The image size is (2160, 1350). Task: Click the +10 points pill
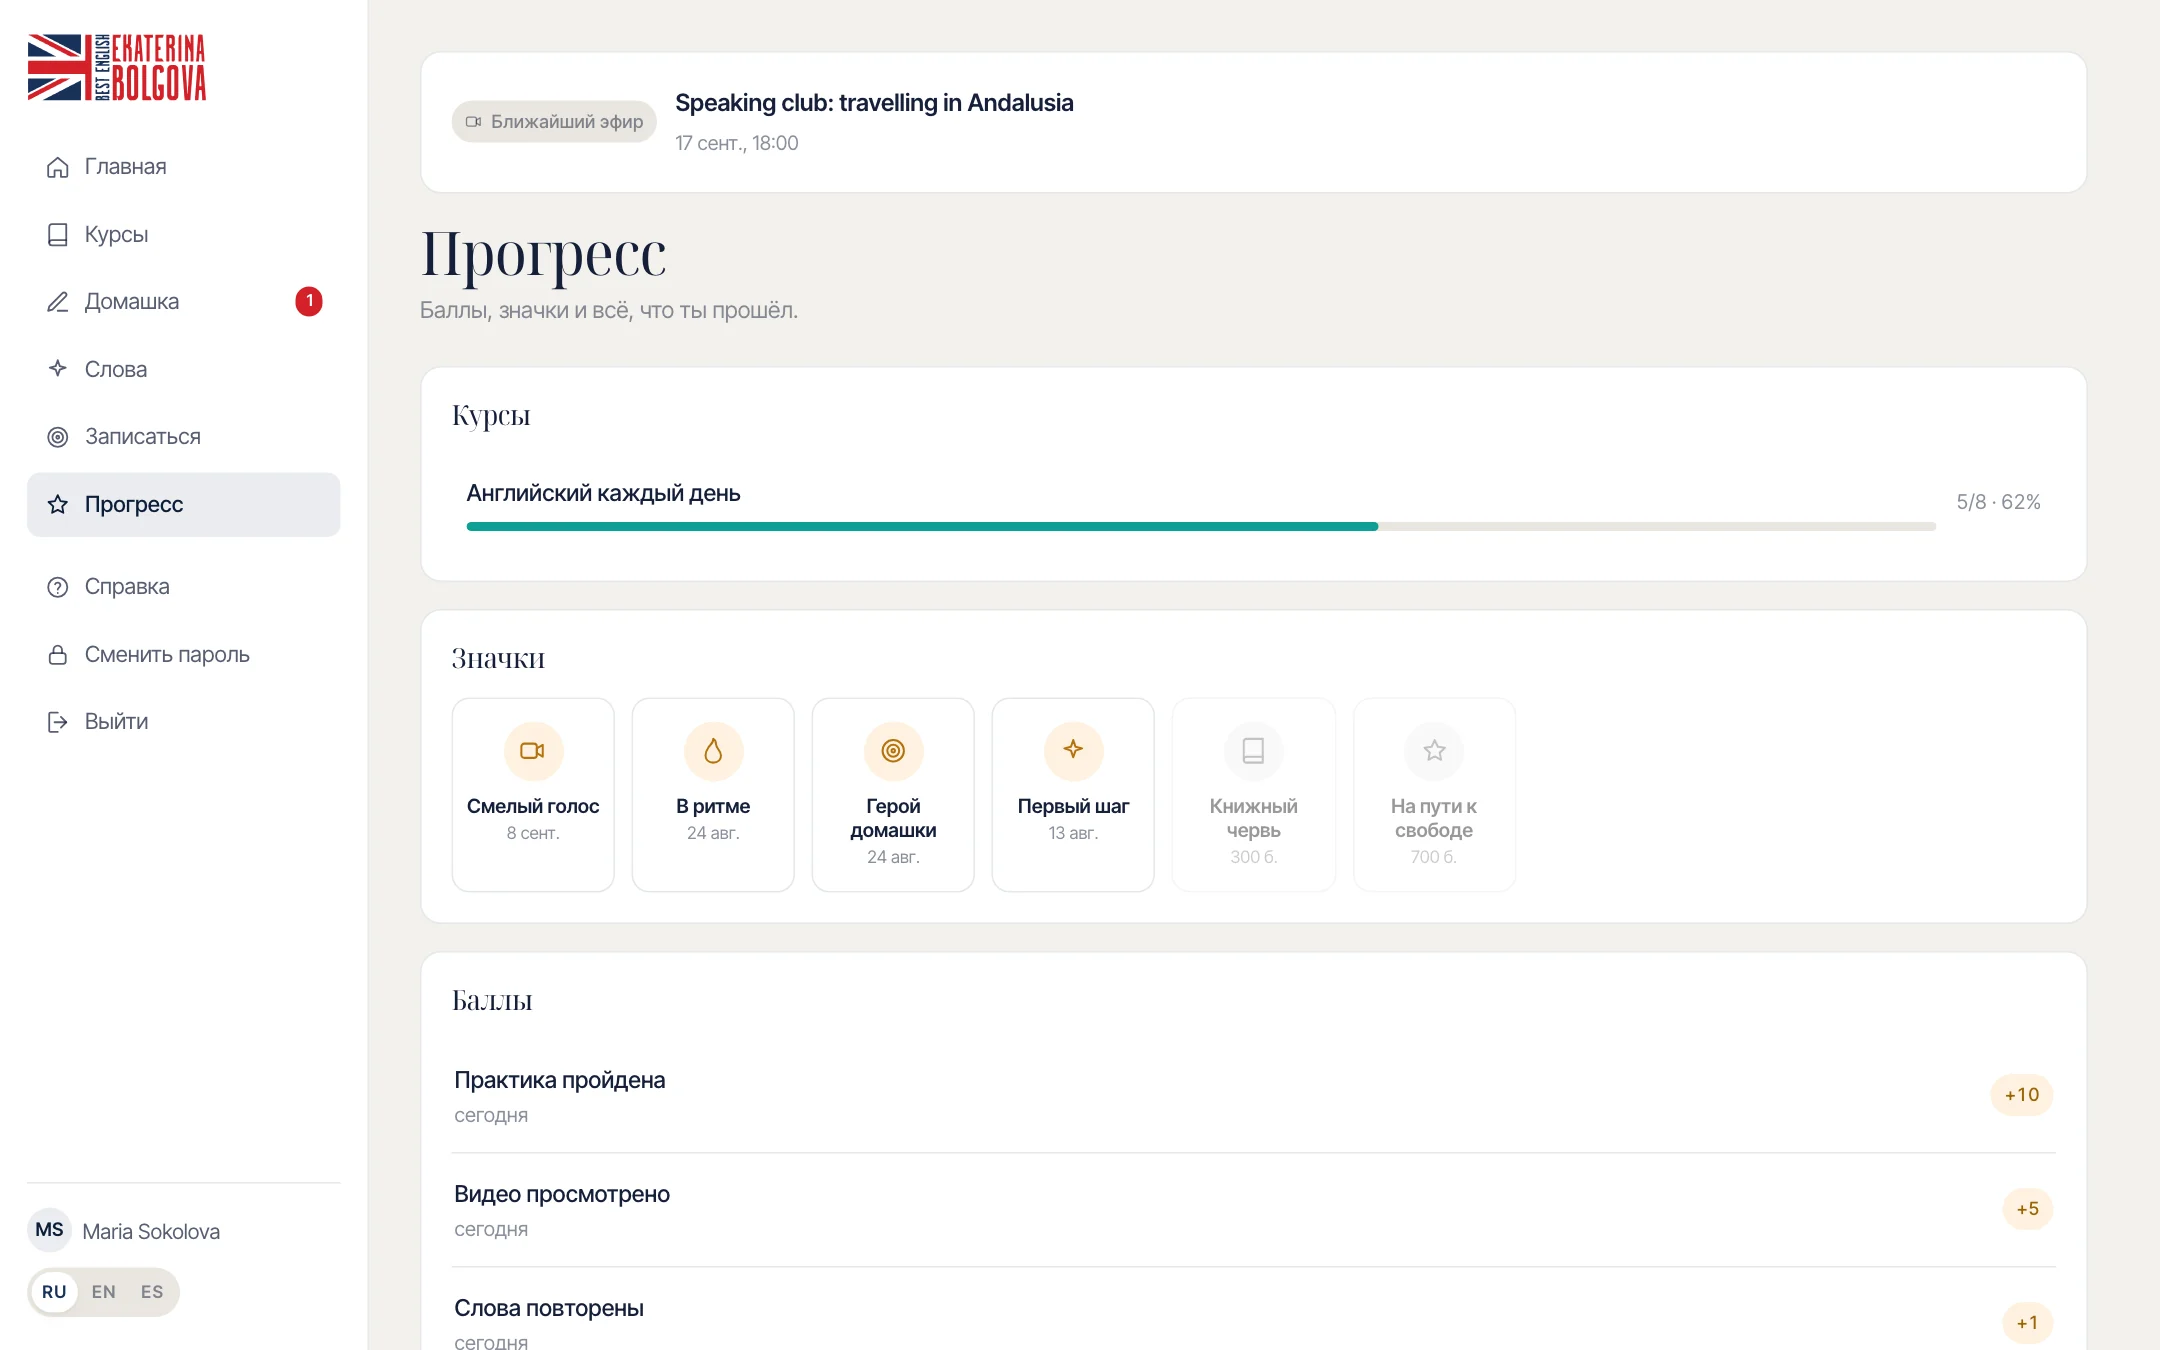(2022, 1095)
